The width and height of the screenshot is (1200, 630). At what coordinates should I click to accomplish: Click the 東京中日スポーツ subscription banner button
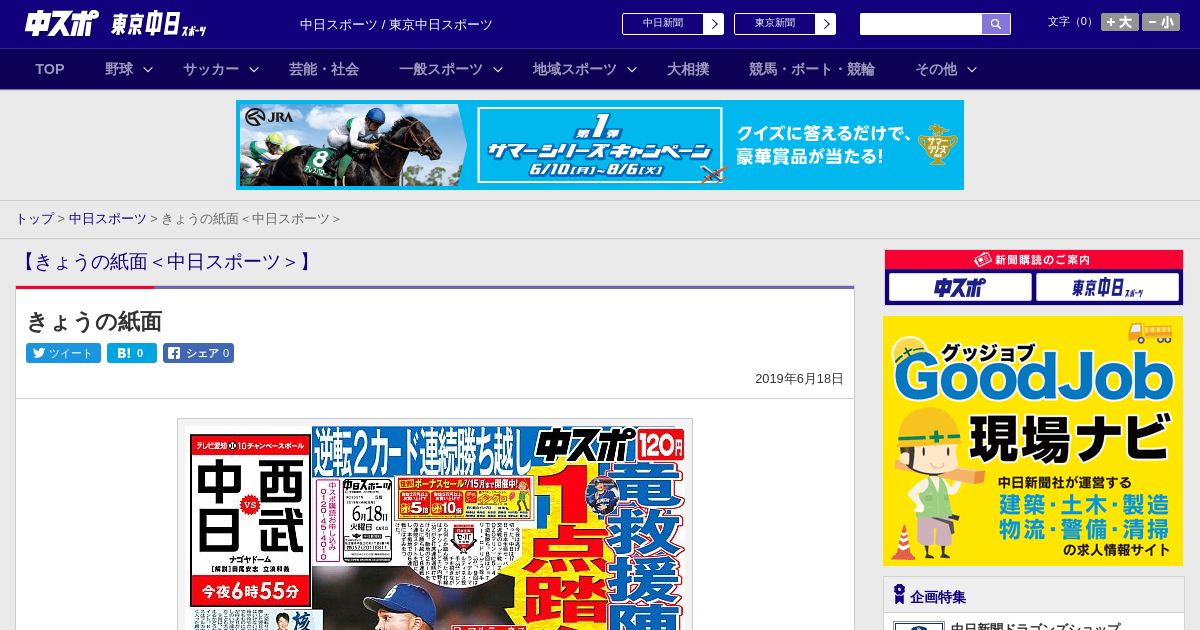coord(1108,288)
